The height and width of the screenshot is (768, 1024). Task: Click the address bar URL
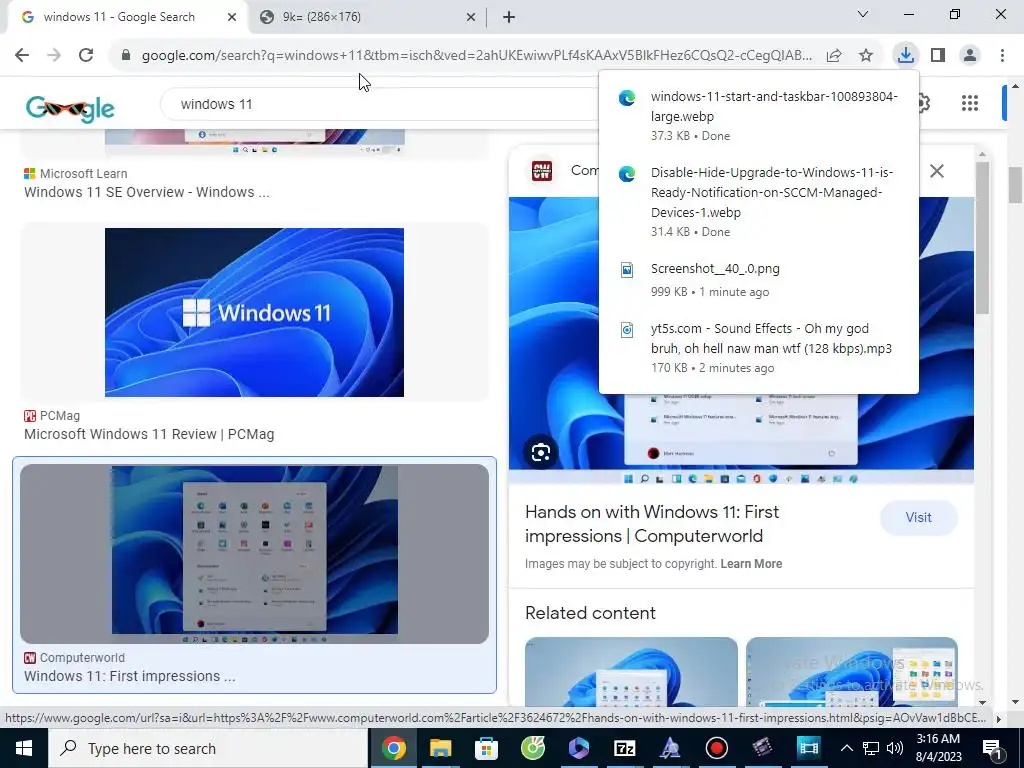click(477, 56)
